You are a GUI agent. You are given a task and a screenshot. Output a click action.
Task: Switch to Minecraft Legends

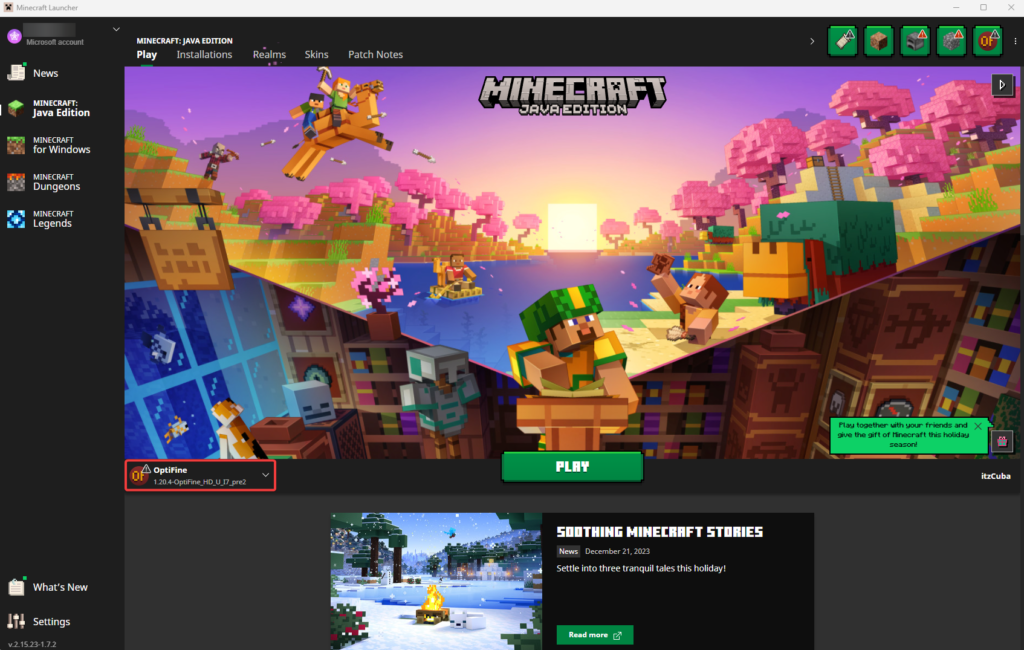(52, 219)
